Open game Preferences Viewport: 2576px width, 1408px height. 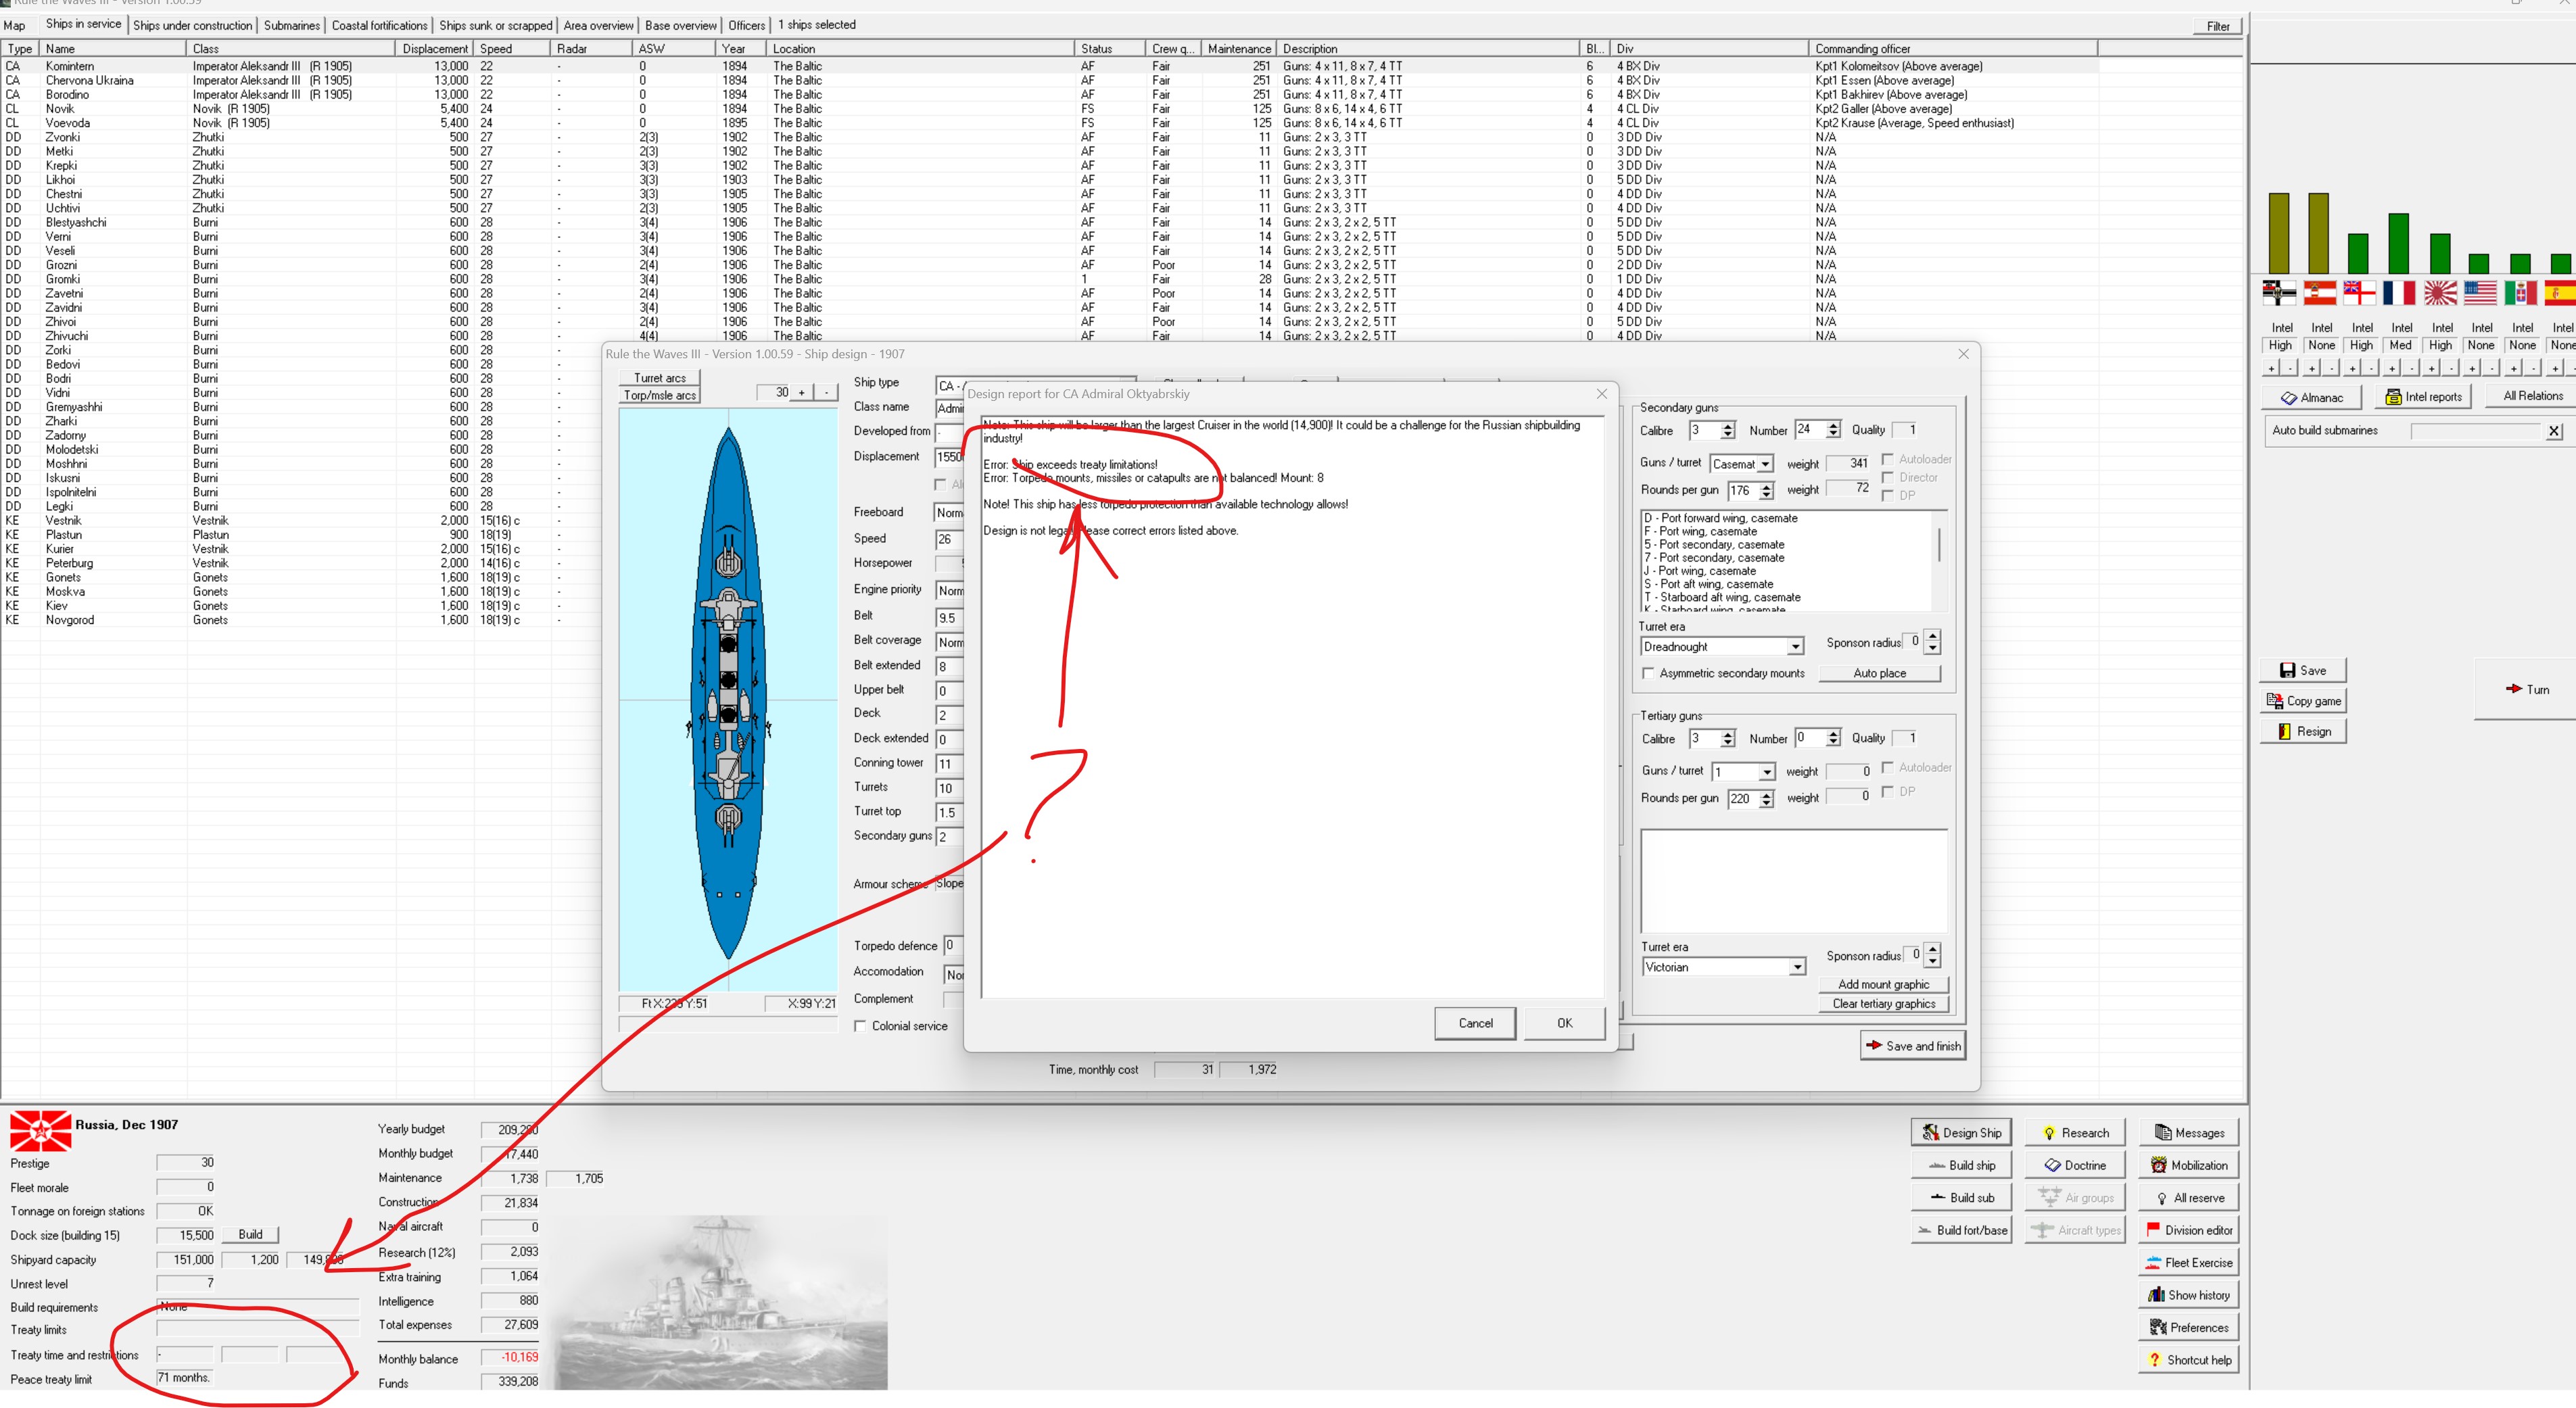click(2188, 1327)
